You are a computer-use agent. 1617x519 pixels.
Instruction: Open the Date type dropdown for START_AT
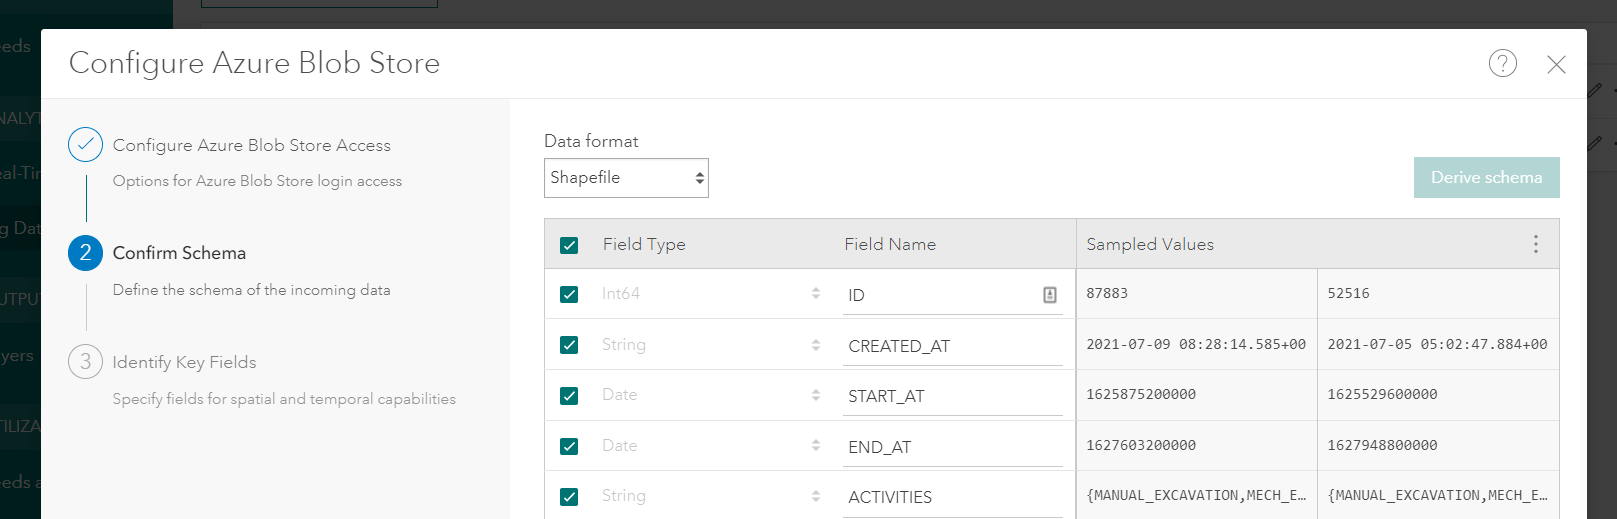(711, 395)
